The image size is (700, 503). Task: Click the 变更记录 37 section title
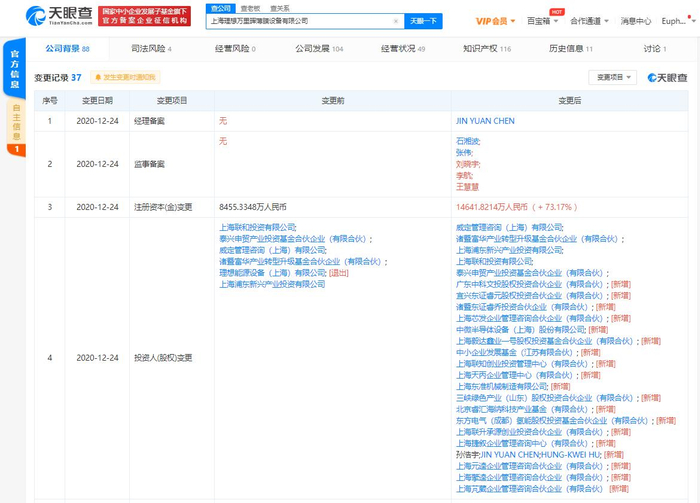58,78
